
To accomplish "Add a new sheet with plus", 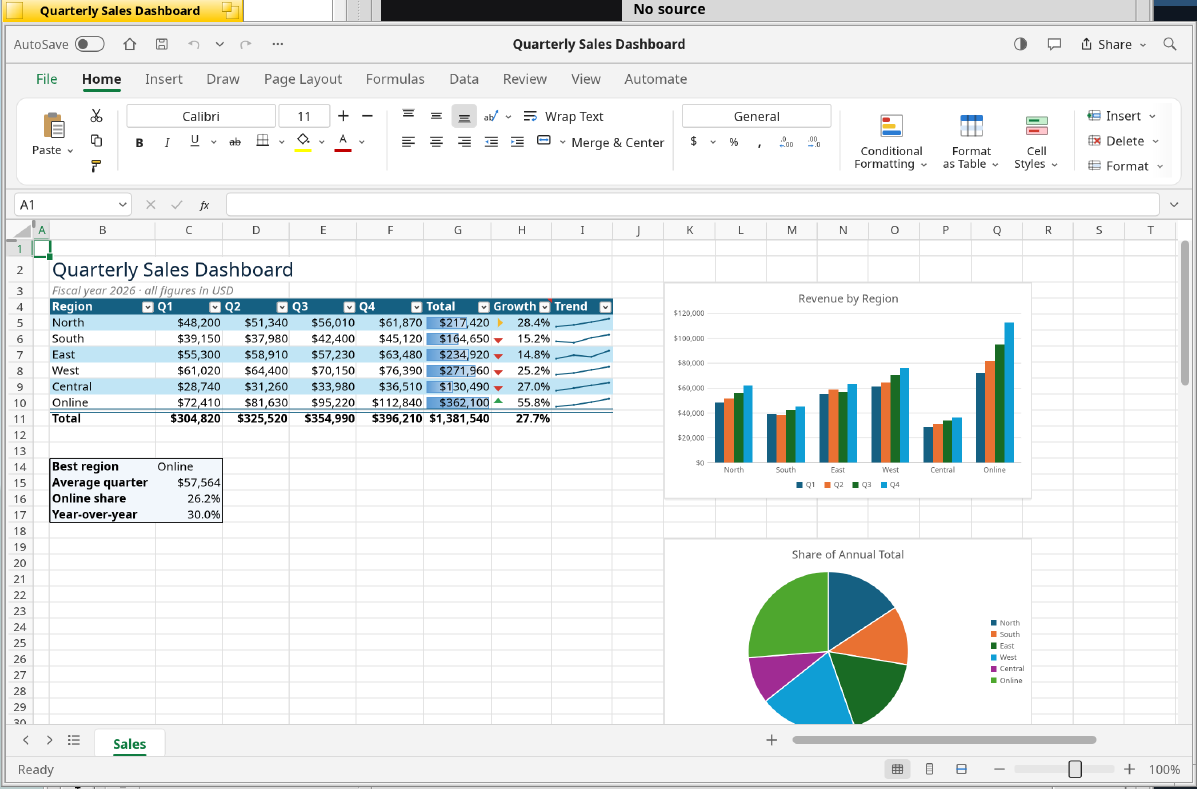I will (x=771, y=739).
